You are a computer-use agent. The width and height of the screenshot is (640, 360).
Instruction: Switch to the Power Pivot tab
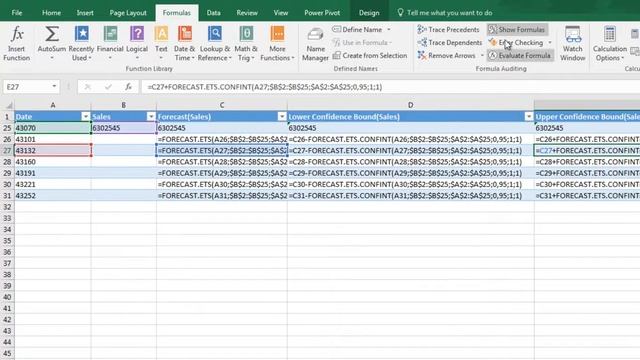pyautogui.click(x=322, y=13)
